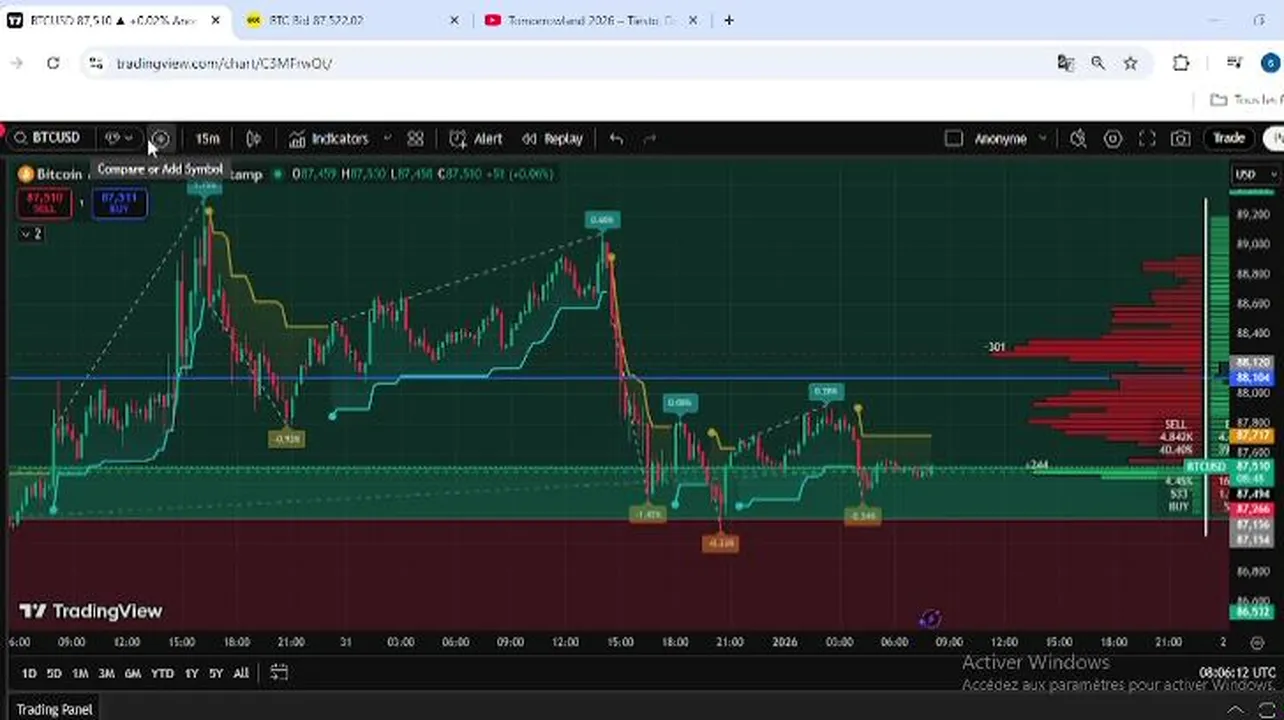This screenshot has height=720, width=1284.
Task: Open the Go to date calendar icon
Action: (x=279, y=673)
